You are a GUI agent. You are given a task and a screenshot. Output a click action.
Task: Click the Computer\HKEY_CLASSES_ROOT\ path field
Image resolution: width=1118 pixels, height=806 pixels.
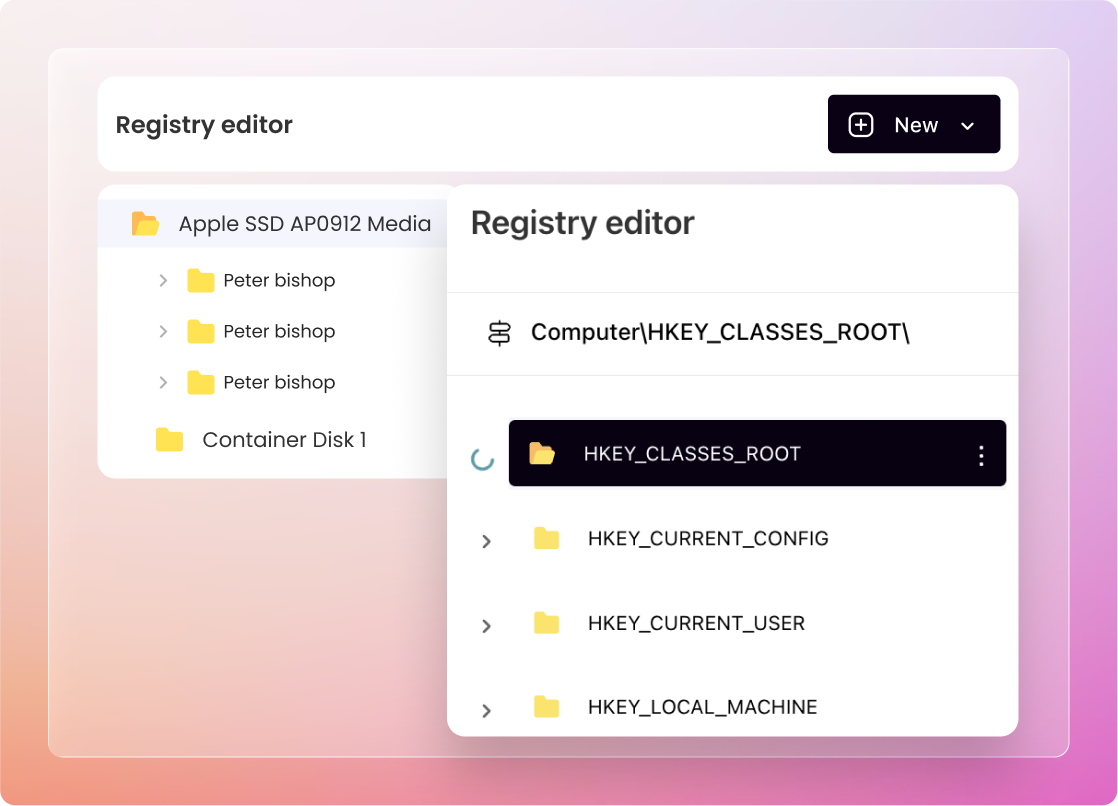pyautogui.click(x=720, y=333)
